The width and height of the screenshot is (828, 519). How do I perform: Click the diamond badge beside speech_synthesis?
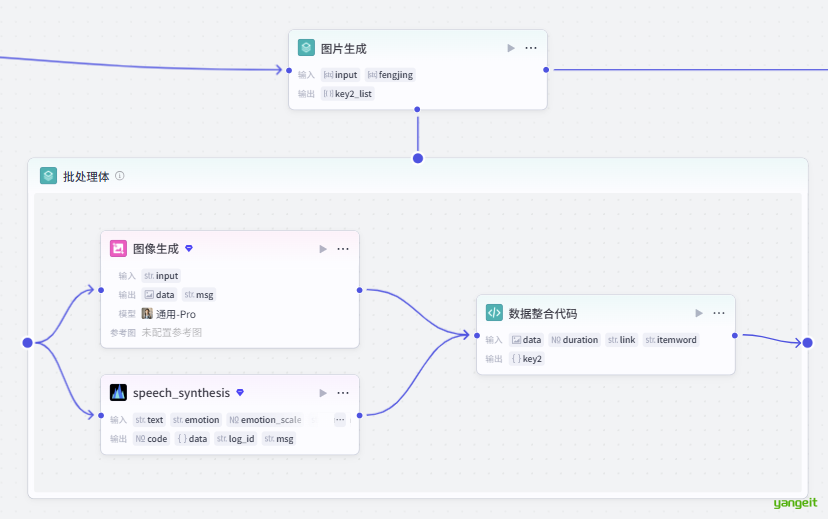click(240, 393)
